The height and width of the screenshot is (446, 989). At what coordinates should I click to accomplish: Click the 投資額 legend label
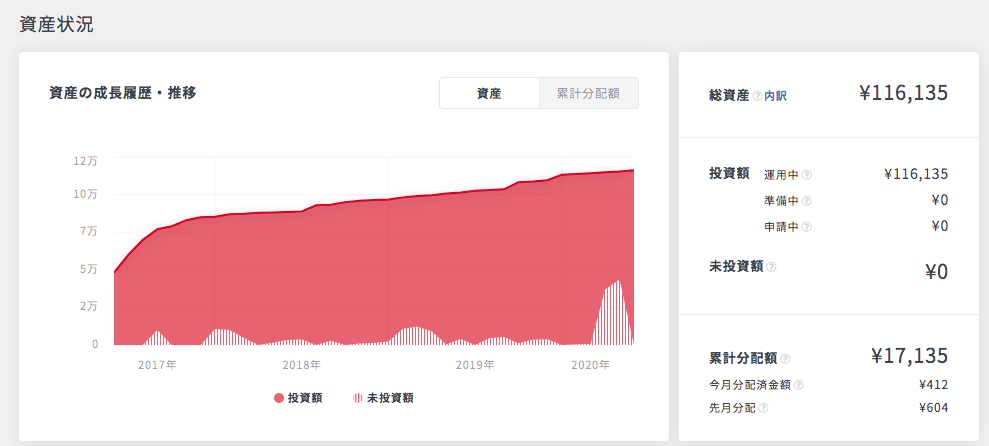pos(305,398)
